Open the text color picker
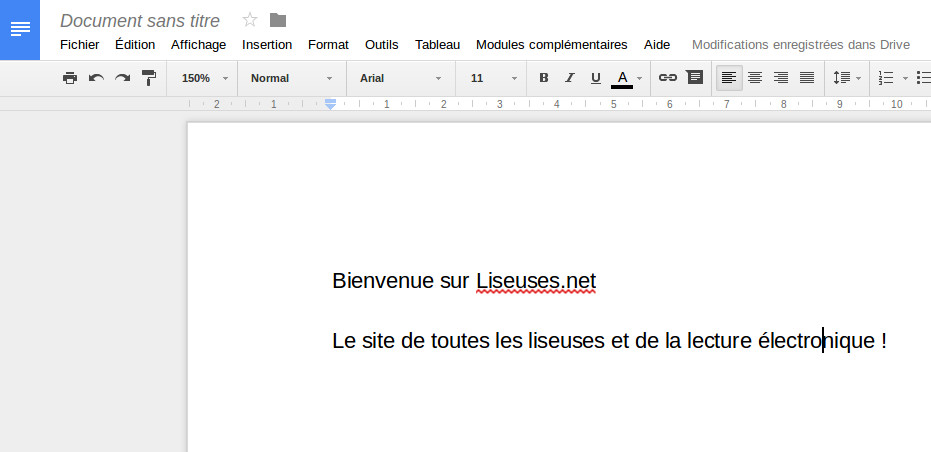The width and height of the screenshot is (931, 452). point(622,78)
